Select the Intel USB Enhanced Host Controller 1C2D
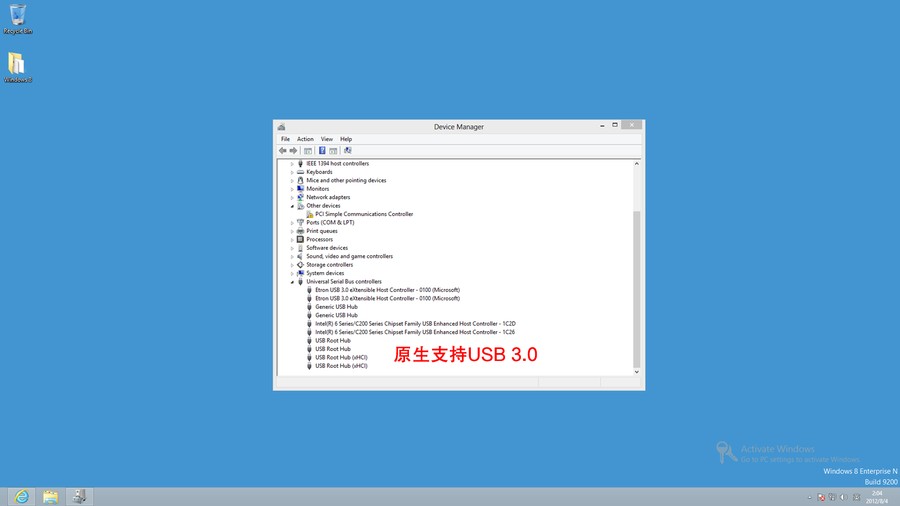The width and height of the screenshot is (900, 506). click(x=415, y=324)
